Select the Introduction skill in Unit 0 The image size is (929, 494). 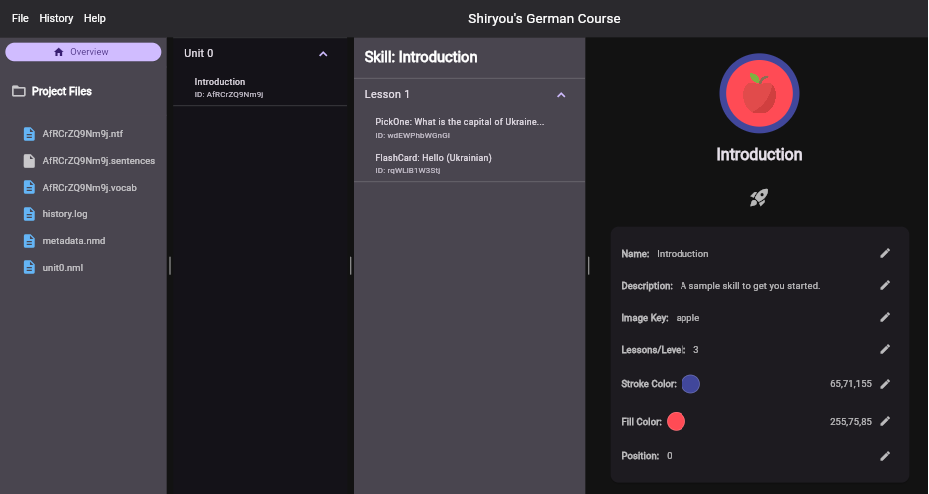(x=230, y=87)
